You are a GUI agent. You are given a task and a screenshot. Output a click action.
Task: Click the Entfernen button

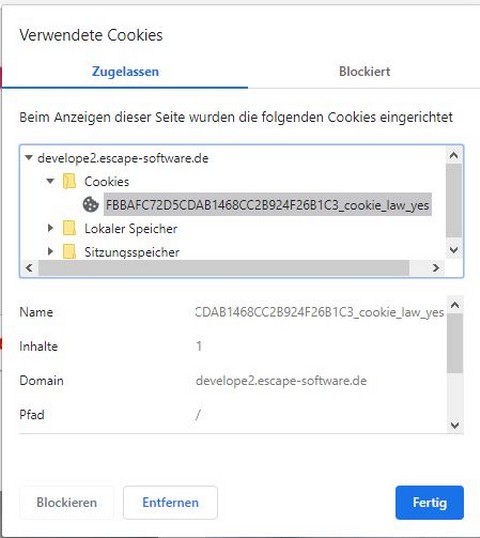tap(170, 502)
